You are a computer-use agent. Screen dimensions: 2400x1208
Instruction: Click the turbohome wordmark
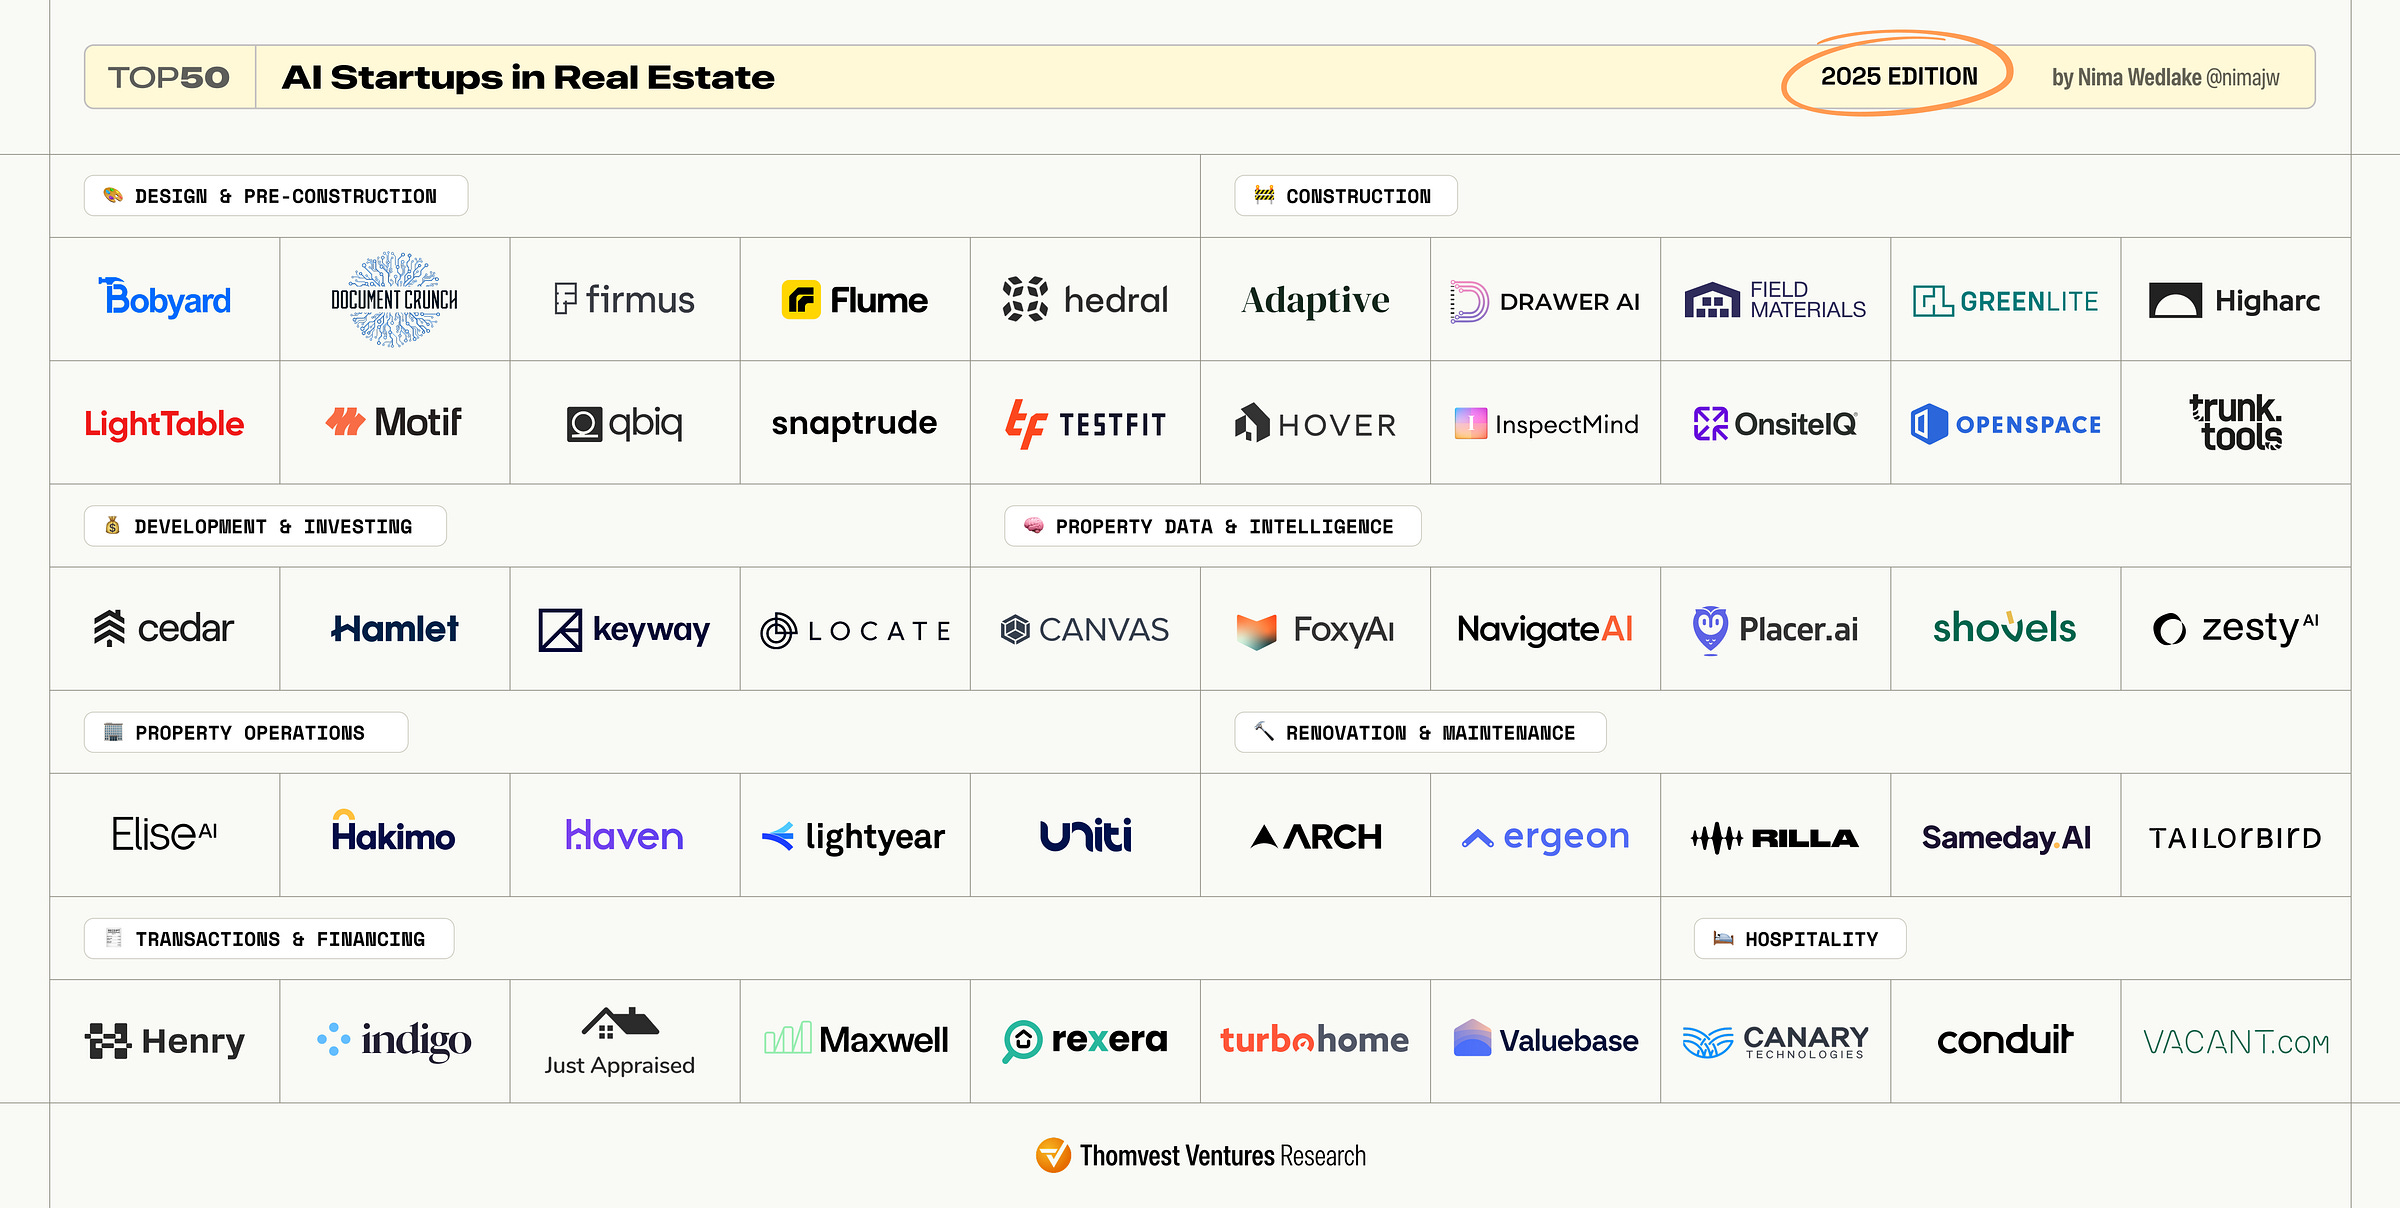pos(1314,1040)
